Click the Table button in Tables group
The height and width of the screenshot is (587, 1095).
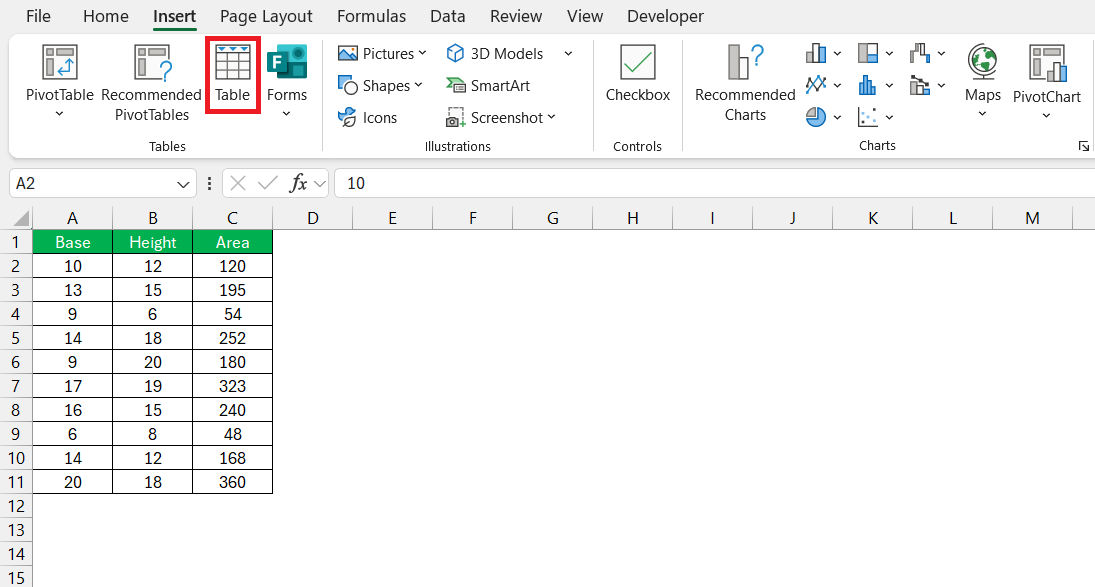[233, 75]
